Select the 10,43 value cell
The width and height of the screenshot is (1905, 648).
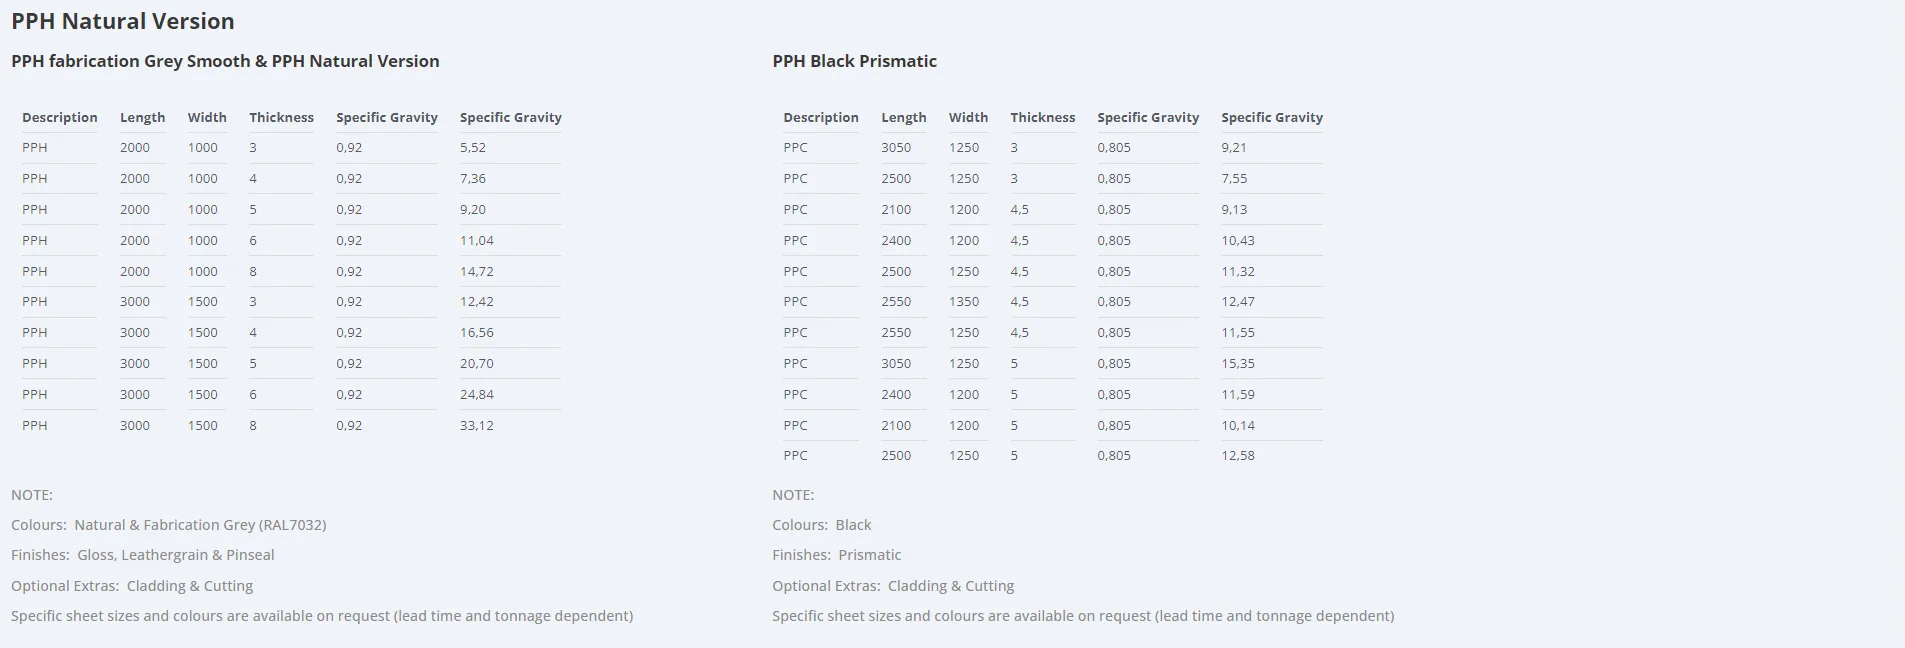click(1238, 240)
